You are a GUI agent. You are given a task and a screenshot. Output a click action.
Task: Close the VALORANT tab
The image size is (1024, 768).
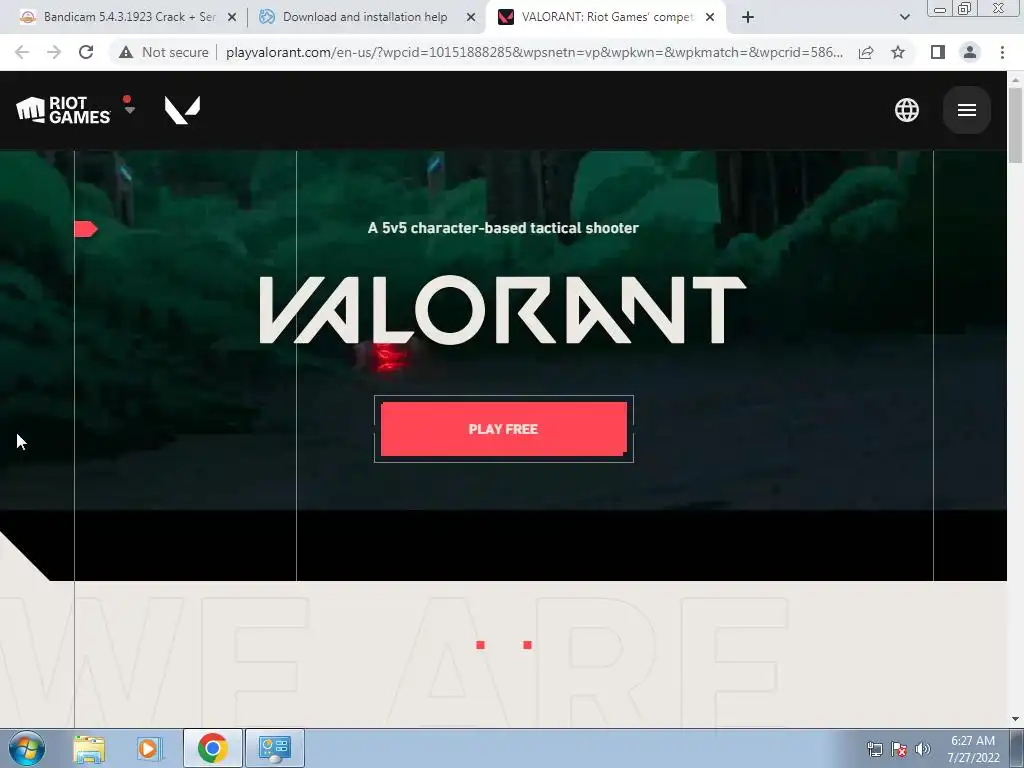(x=710, y=17)
